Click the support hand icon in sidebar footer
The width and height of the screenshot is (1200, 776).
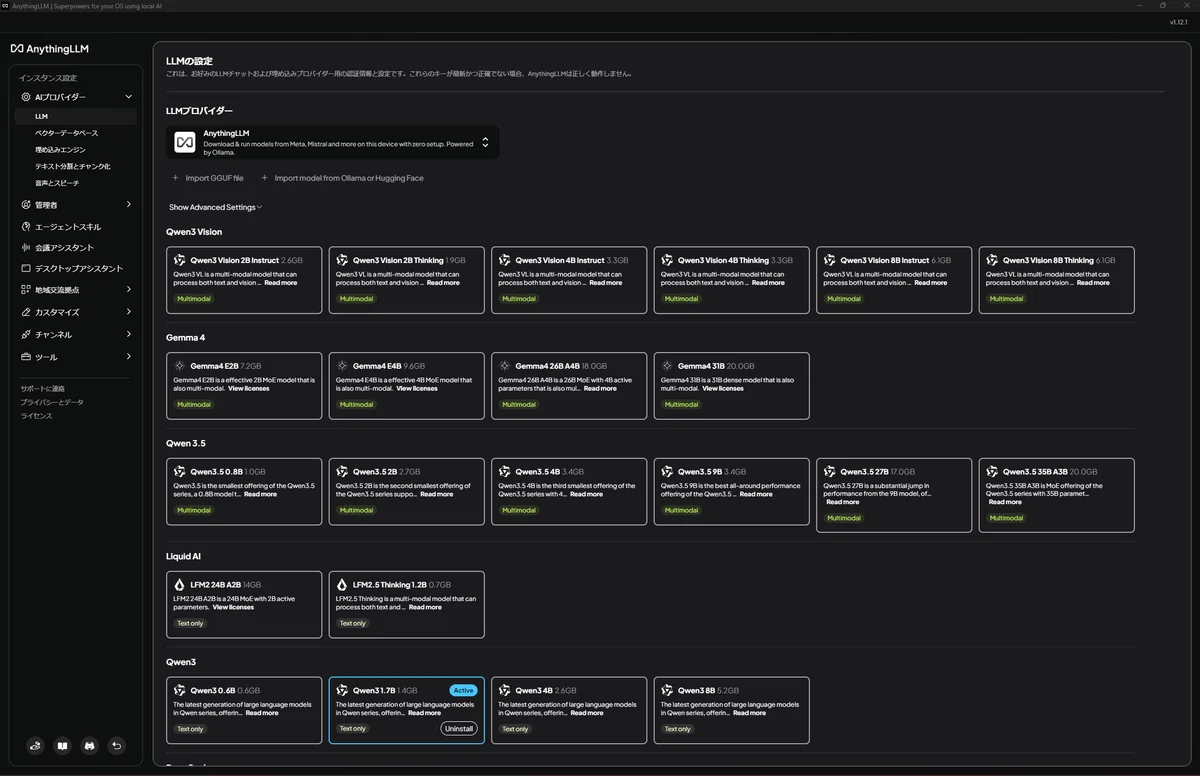[36, 745]
